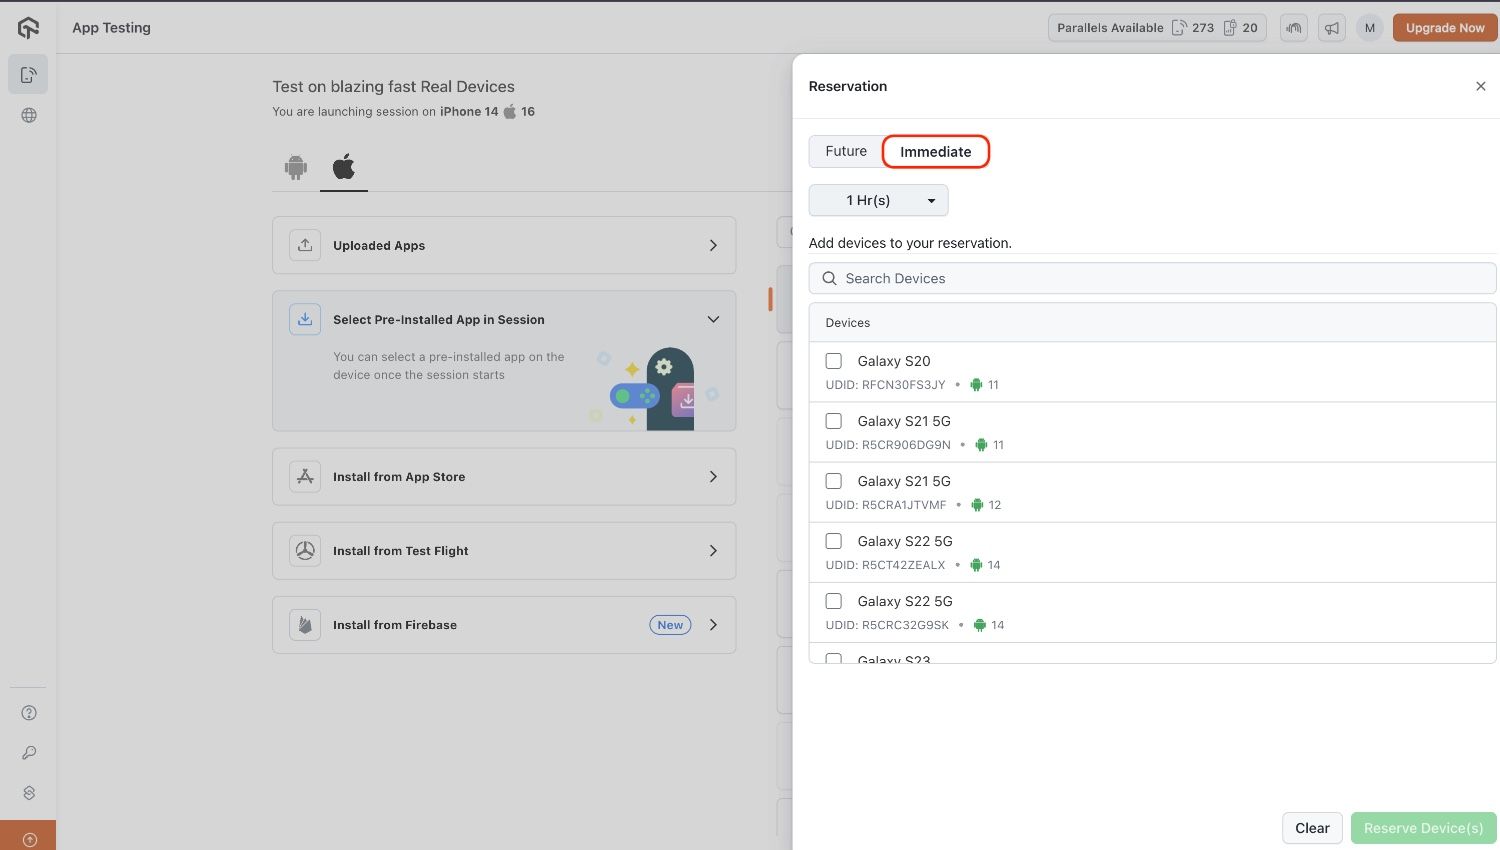Open the 1 Hr(s) duration dropdown

point(878,200)
